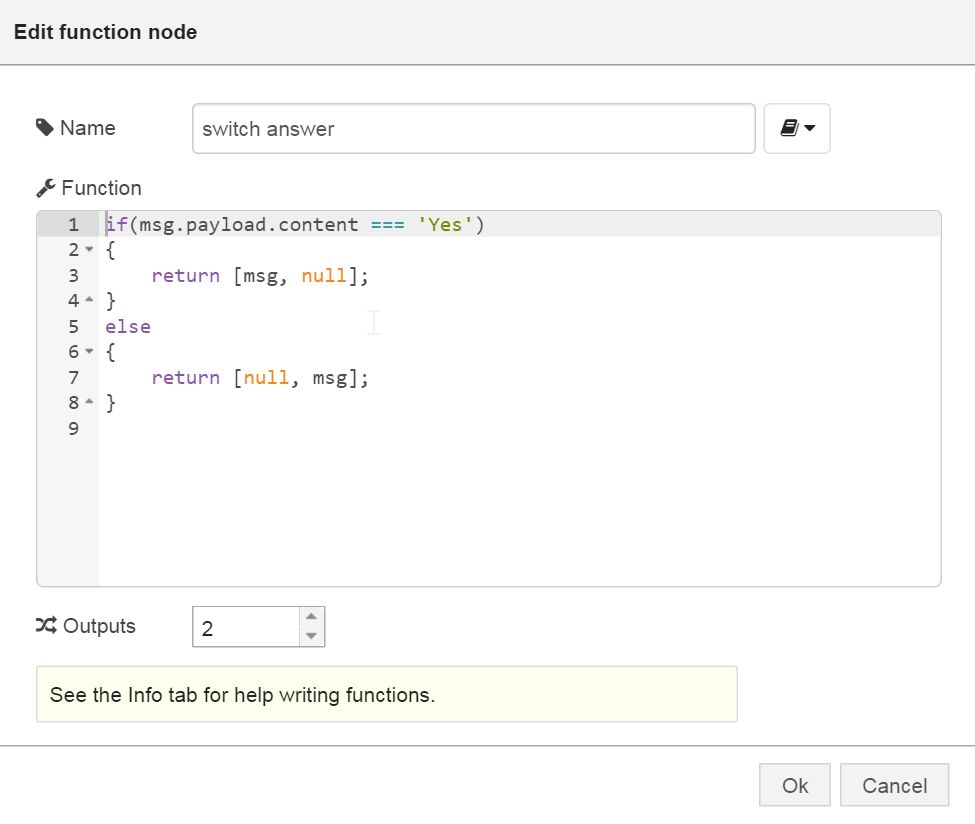
Task: Increase Outputs with the up arrow
Action: (311, 617)
